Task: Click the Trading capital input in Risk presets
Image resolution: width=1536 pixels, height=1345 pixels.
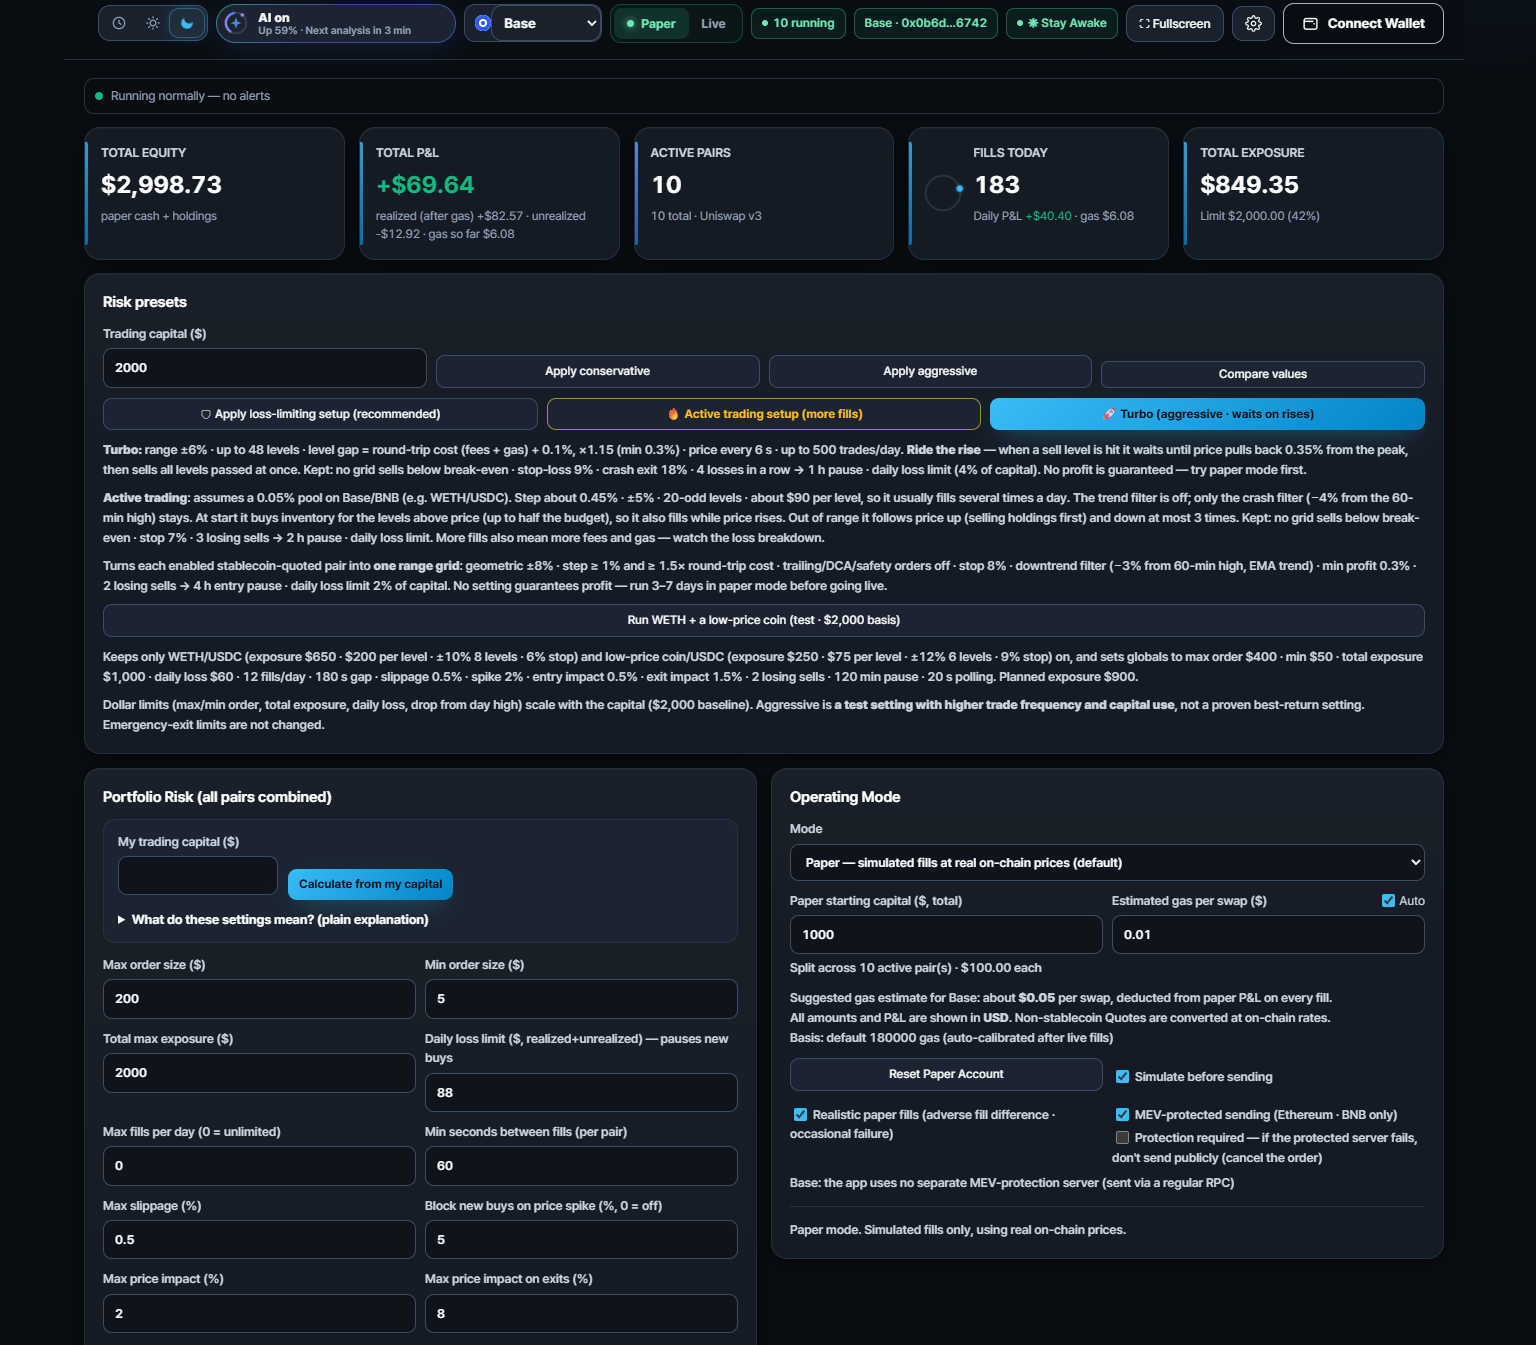Action: pyautogui.click(x=265, y=368)
